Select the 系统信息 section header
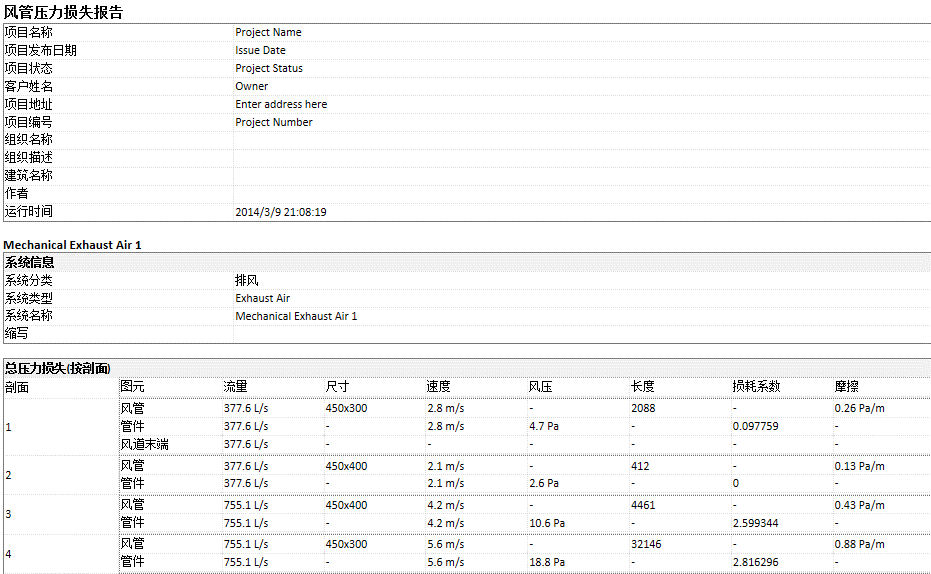931x574 pixels. 29,262
